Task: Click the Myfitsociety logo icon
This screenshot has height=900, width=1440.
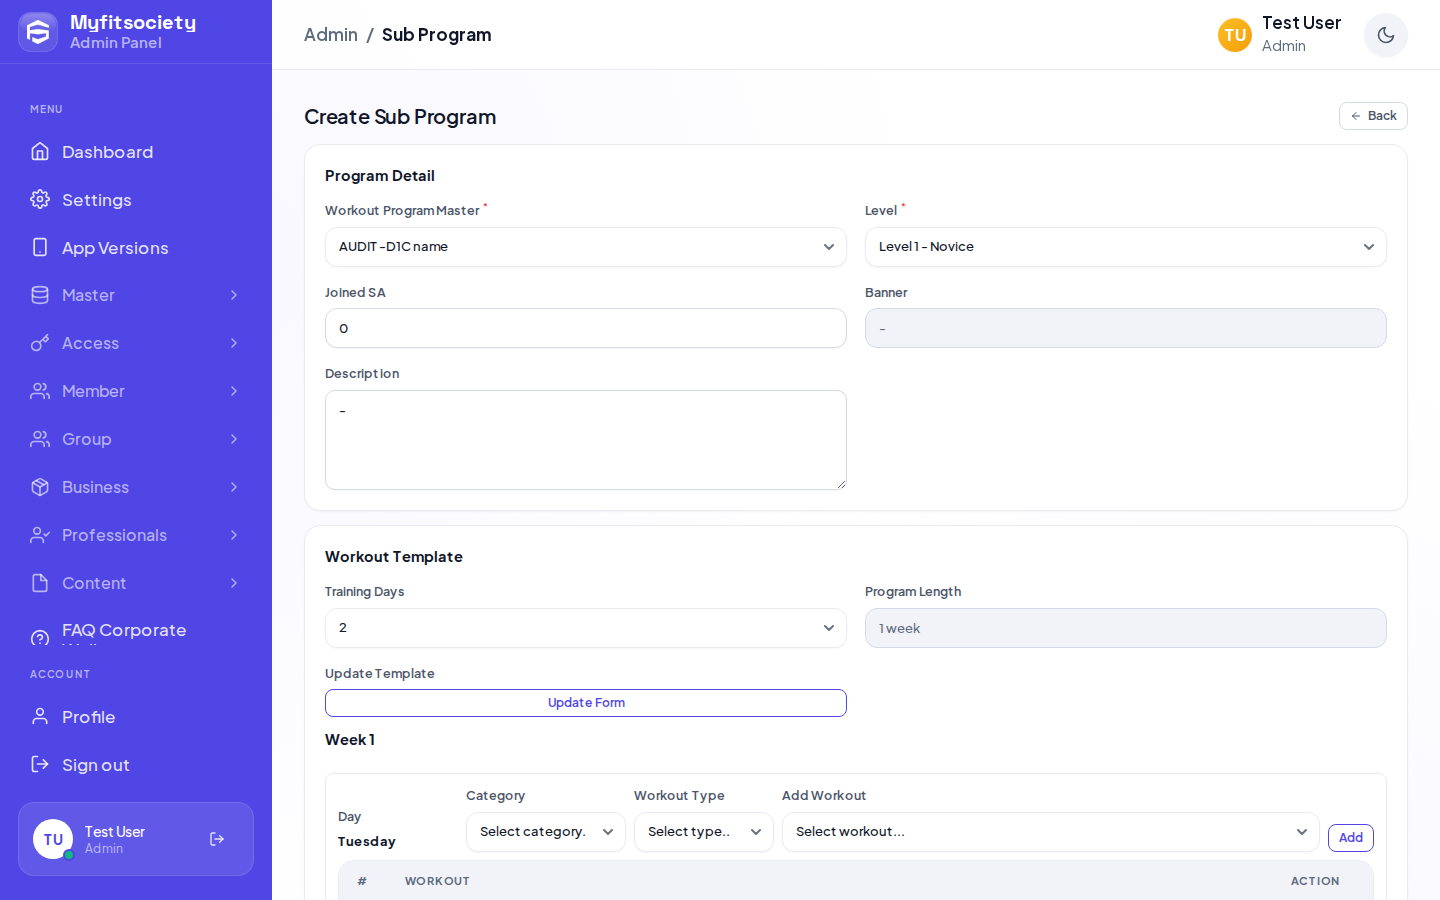Action: (38, 32)
